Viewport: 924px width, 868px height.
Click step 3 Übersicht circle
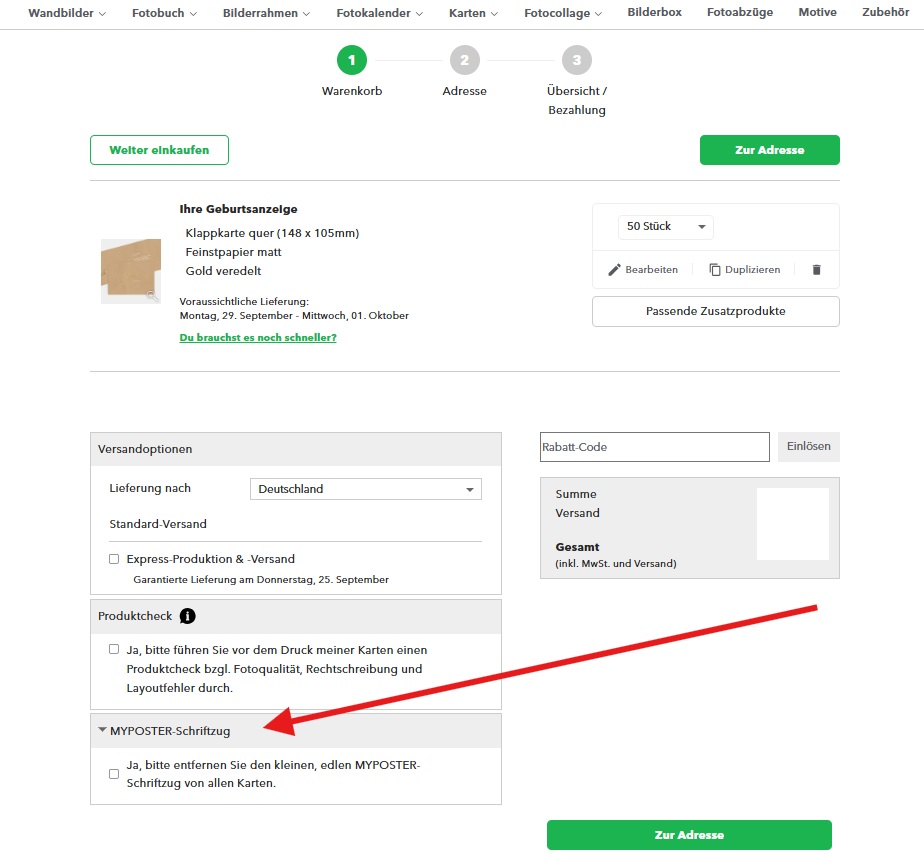coord(576,61)
